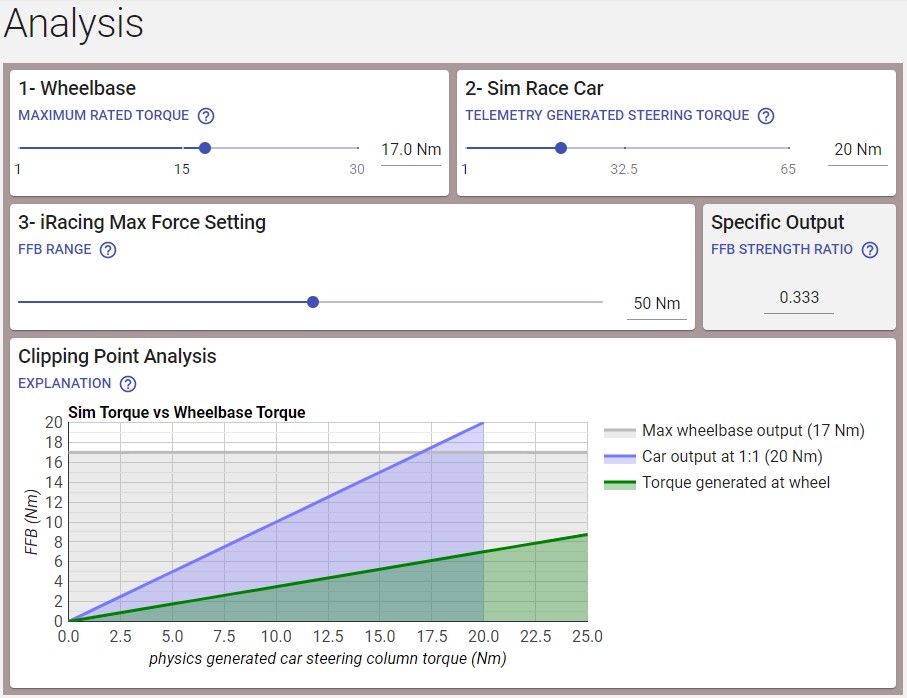Click the 30 tick label under wheelbase slider
907x698 pixels.
click(x=357, y=169)
